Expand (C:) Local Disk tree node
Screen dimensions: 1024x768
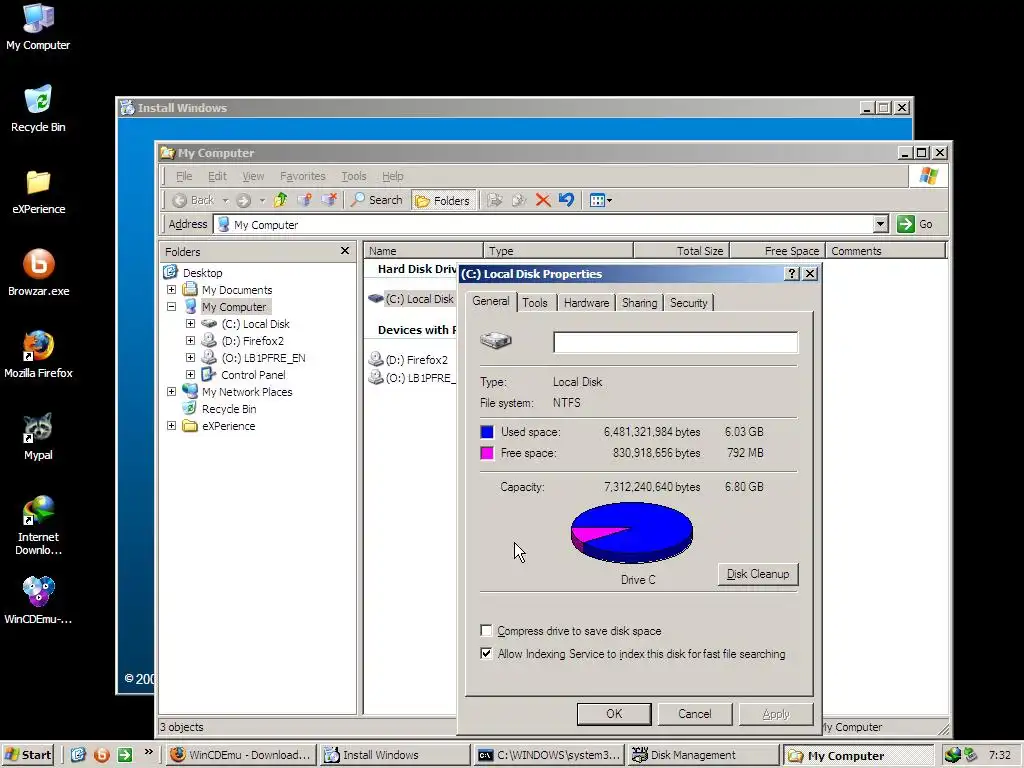click(x=190, y=323)
